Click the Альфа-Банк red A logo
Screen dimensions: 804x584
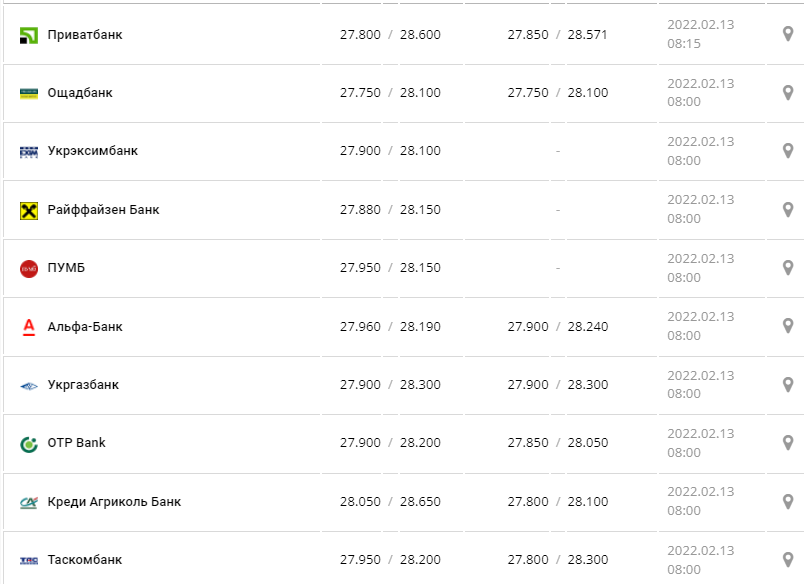[28, 326]
